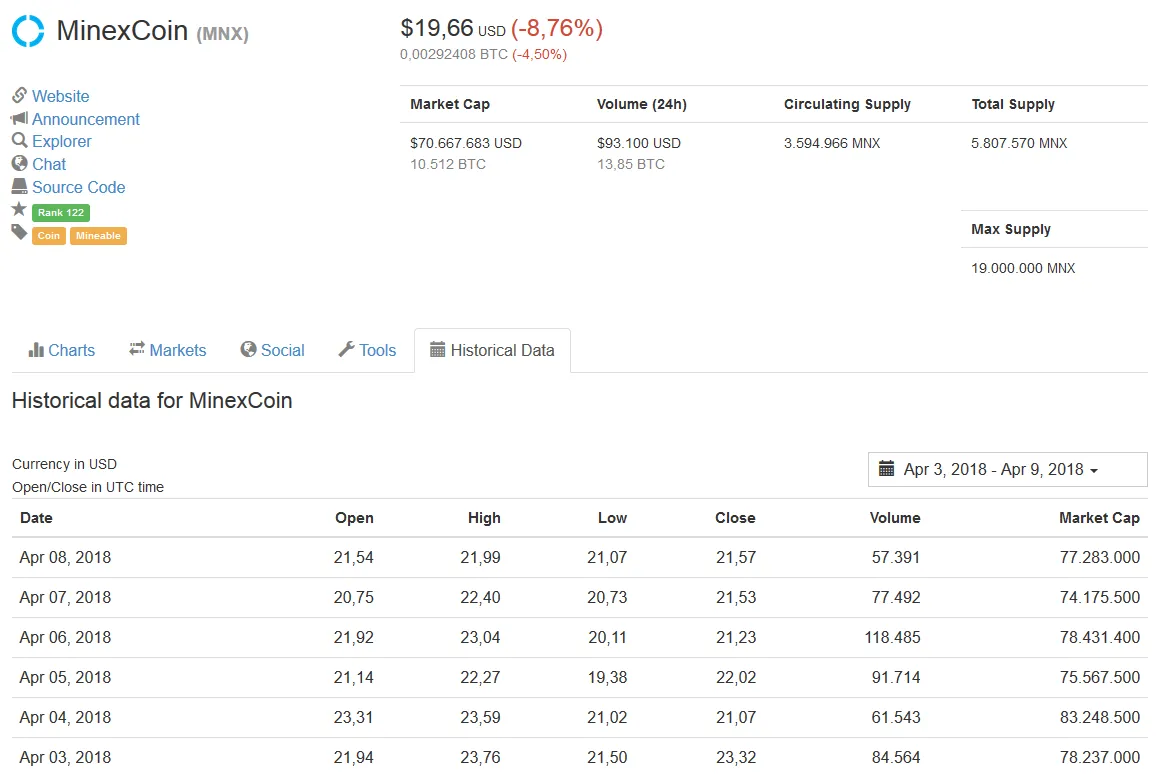Open the Explorer link
This screenshot has width=1168, height=784.
click(62, 142)
